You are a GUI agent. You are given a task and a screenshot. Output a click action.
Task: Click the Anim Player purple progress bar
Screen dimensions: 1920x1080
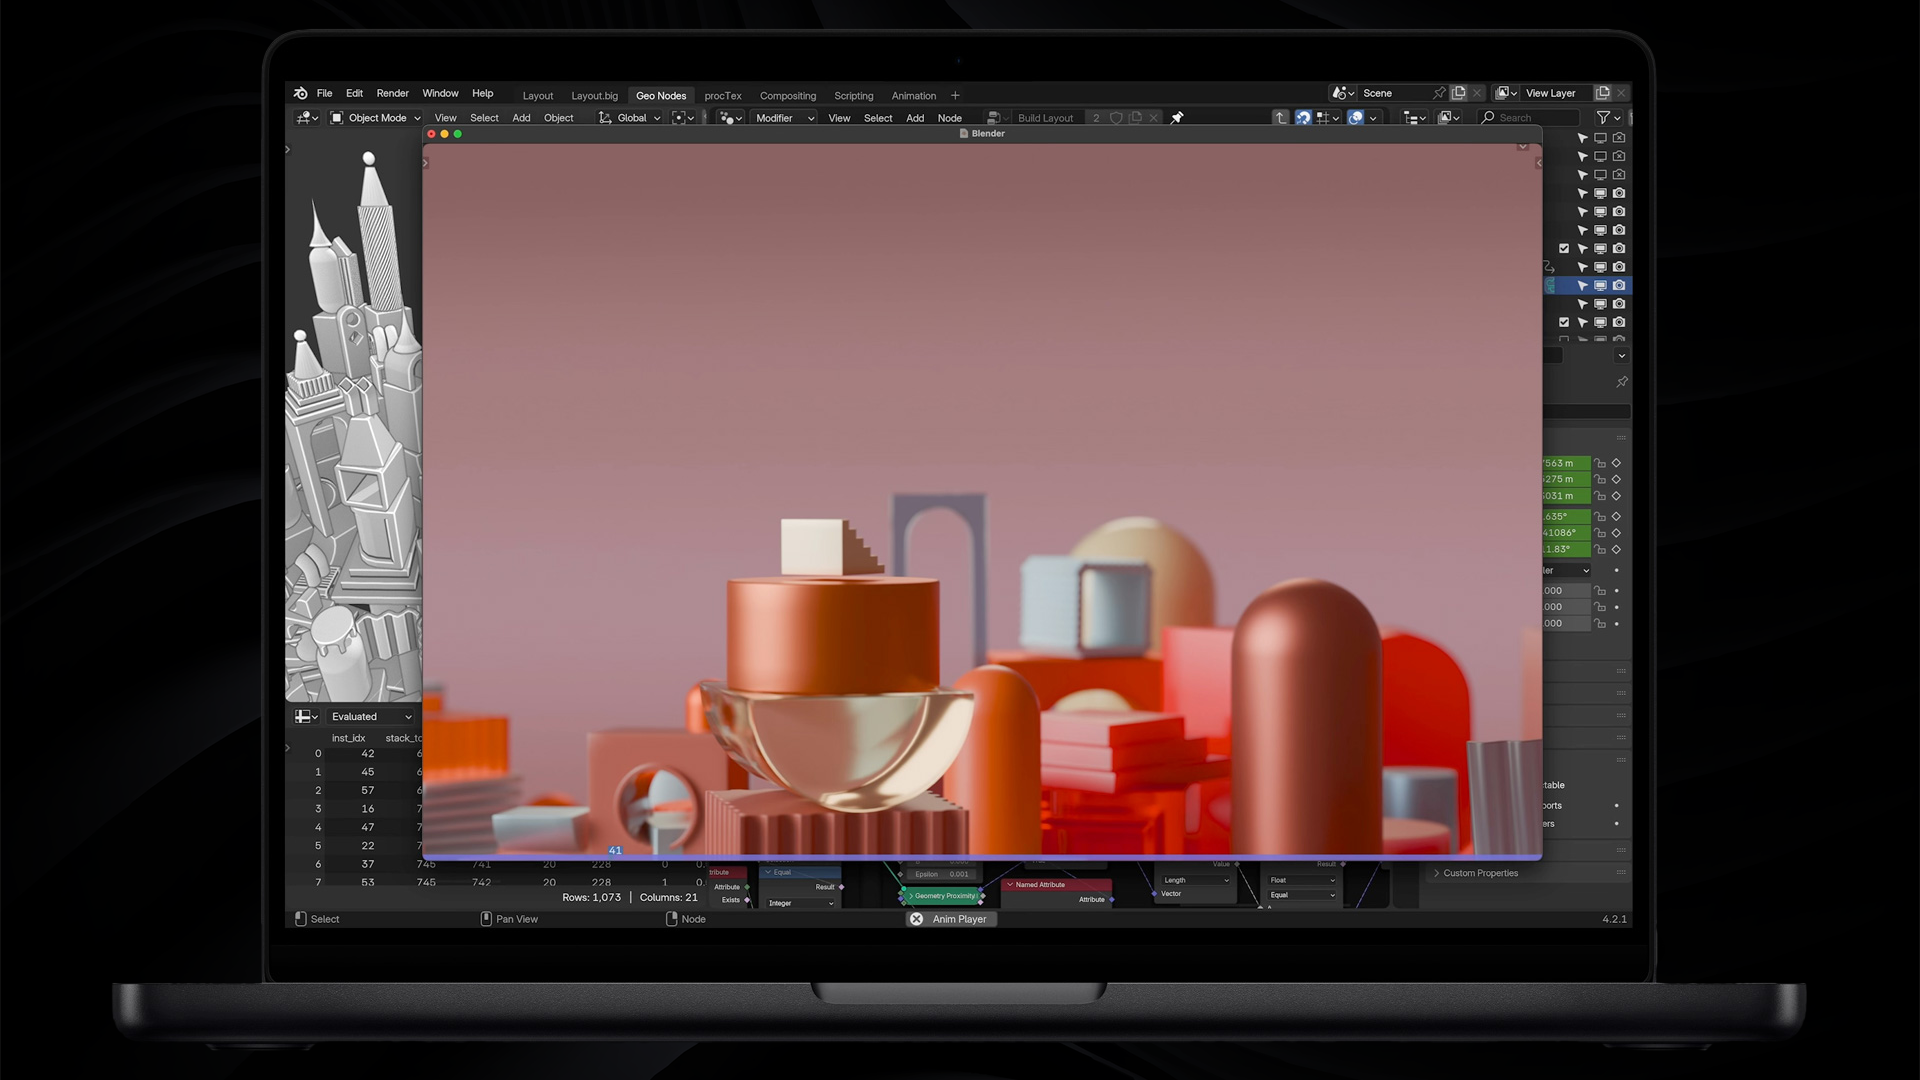983,857
